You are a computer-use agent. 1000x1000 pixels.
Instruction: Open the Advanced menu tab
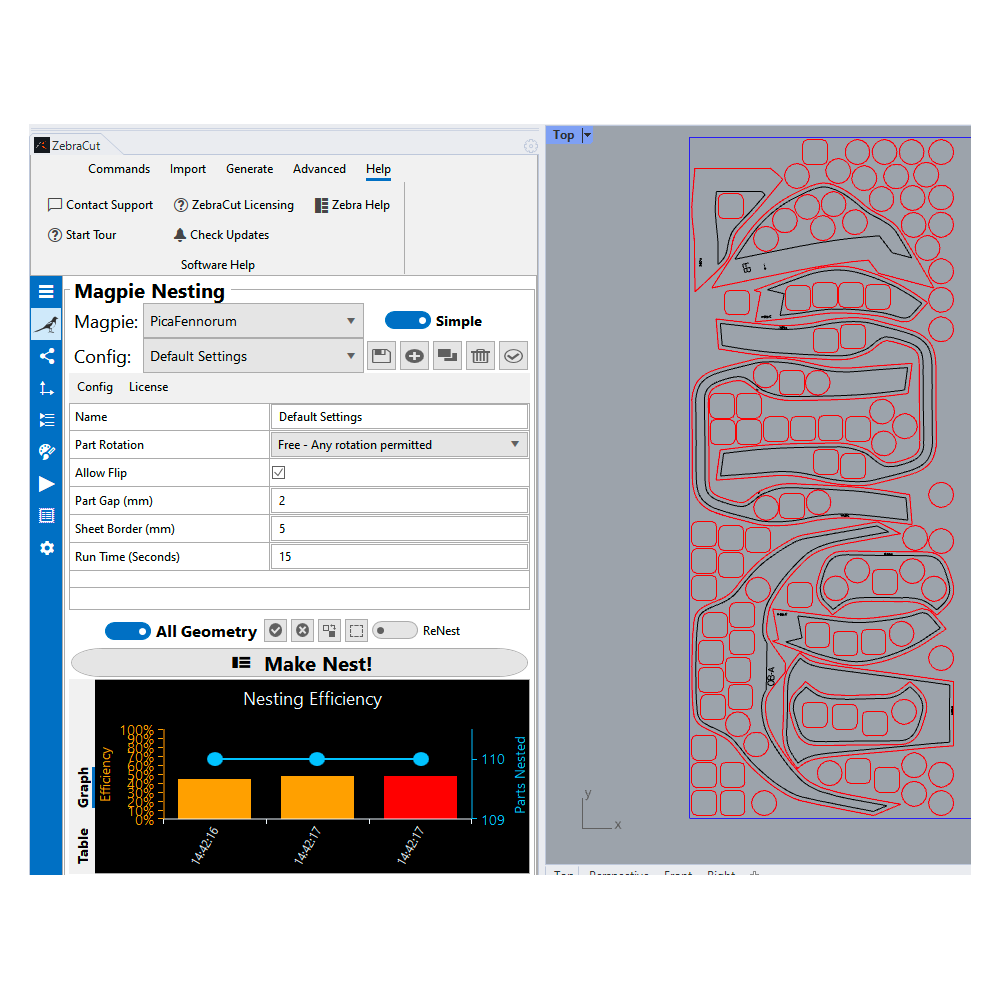[320, 169]
